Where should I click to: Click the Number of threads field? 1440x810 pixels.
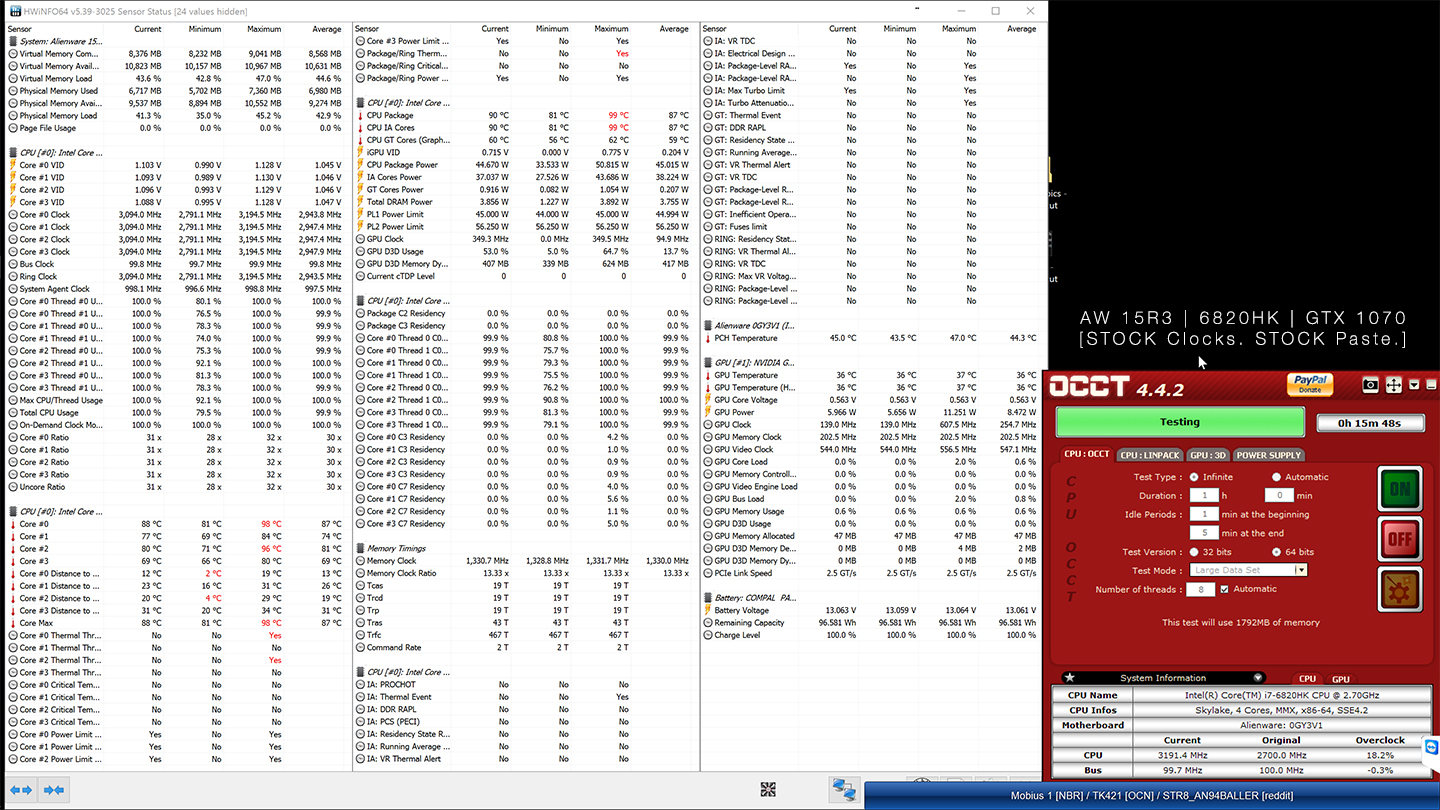click(x=1200, y=590)
